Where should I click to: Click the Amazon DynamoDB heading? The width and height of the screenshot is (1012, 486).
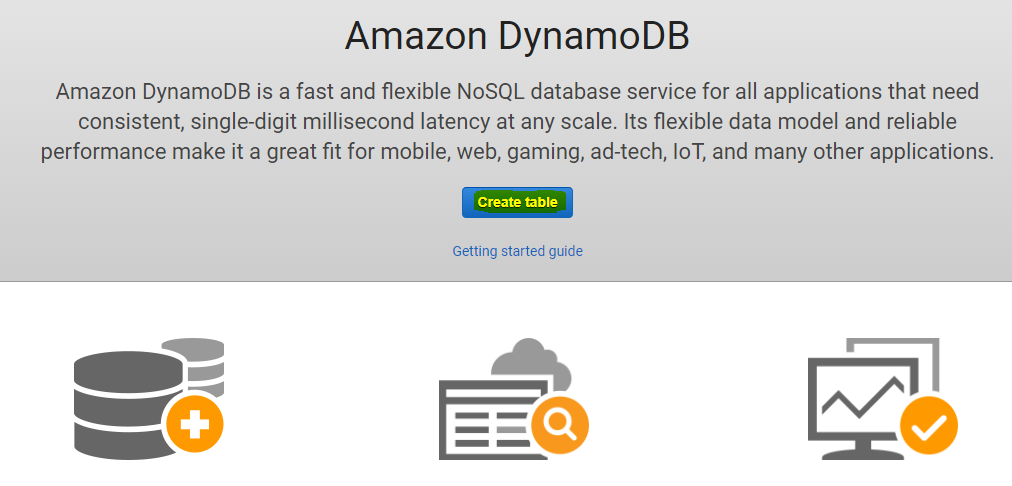point(517,36)
